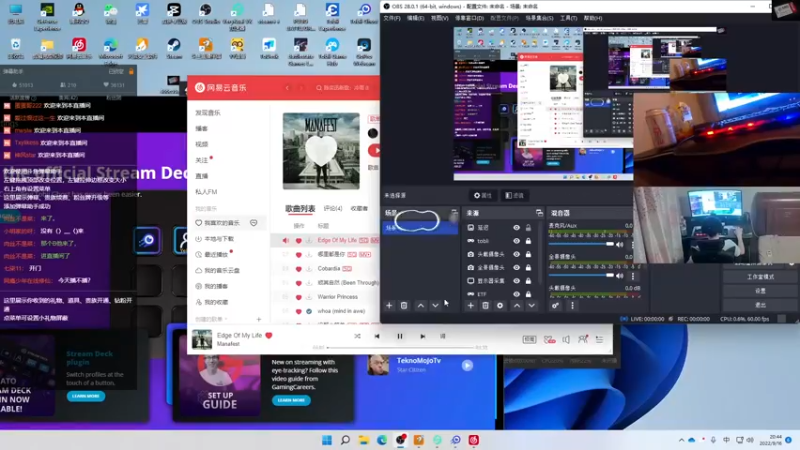Unlock the 显示器采集 source in OBS
Screen dimensions: 800x450
pos(528,281)
